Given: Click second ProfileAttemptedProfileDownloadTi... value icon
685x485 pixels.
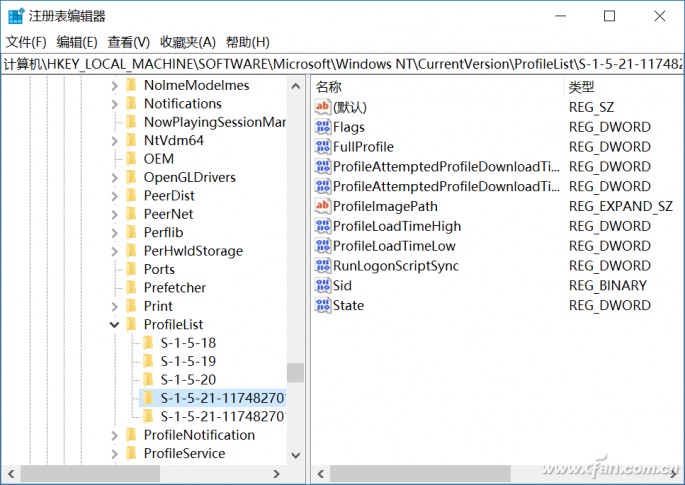Looking at the screenshot, I should click(322, 187).
